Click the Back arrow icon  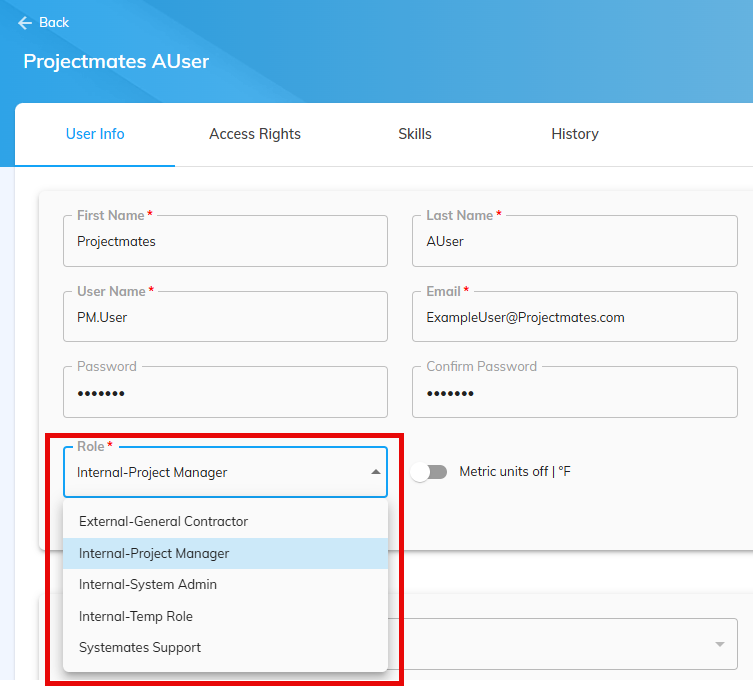[x=25, y=23]
